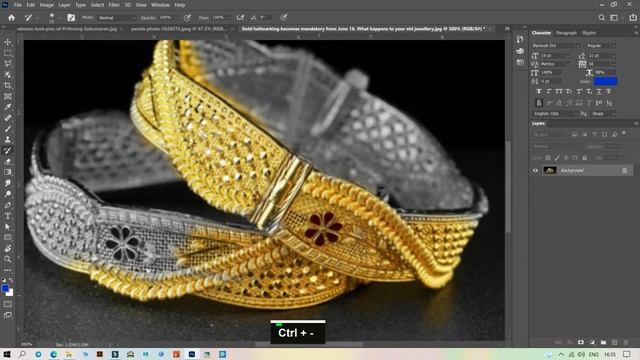The image size is (640, 360).
Task: Toggle Strikethrough in Character panel
Action: [609, 91]
